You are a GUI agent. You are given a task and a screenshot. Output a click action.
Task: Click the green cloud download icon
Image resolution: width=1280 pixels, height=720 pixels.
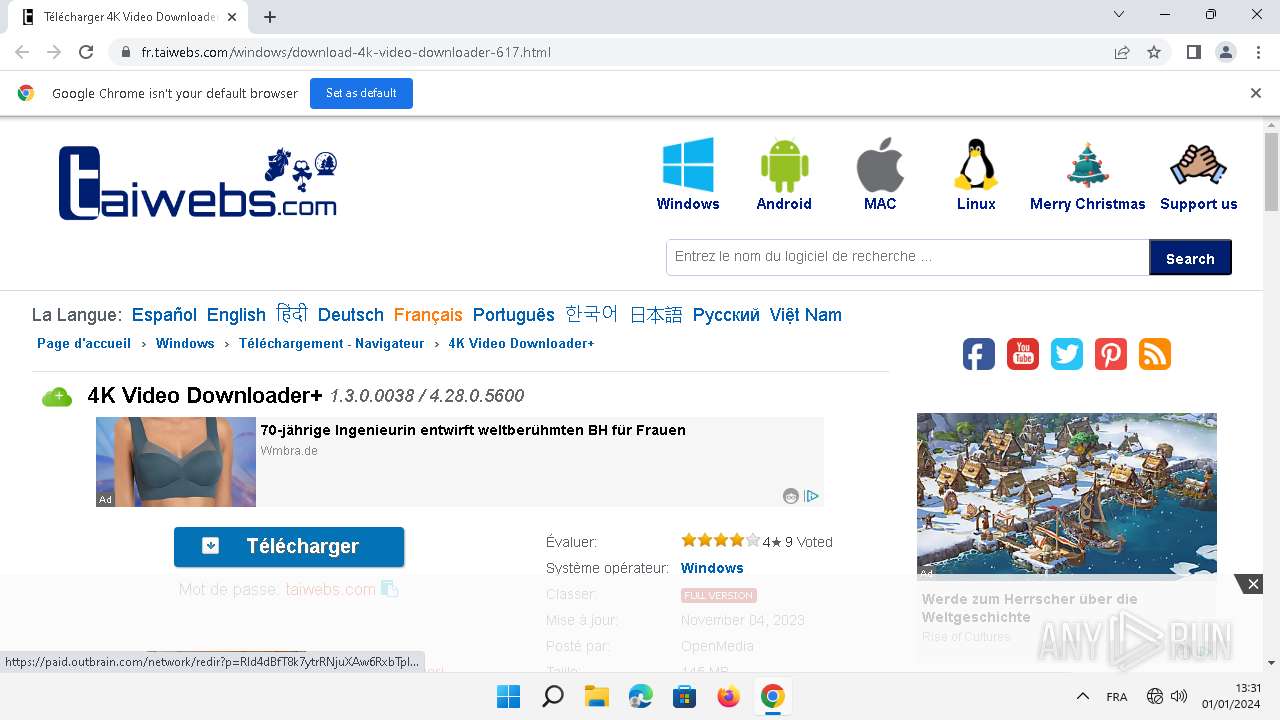coord(57,397)
